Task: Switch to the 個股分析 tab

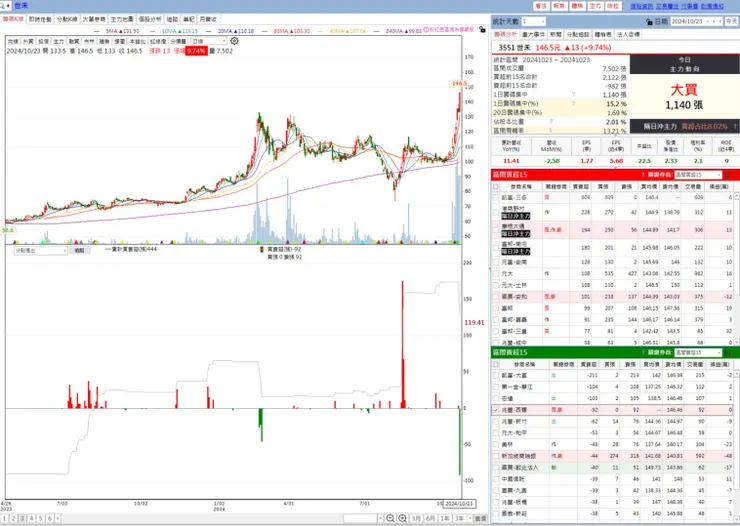Action: [150, 19]
